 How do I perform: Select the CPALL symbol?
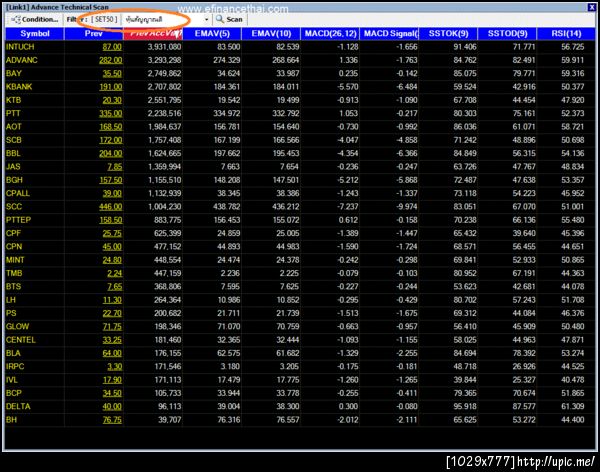(x=18, y=193)
